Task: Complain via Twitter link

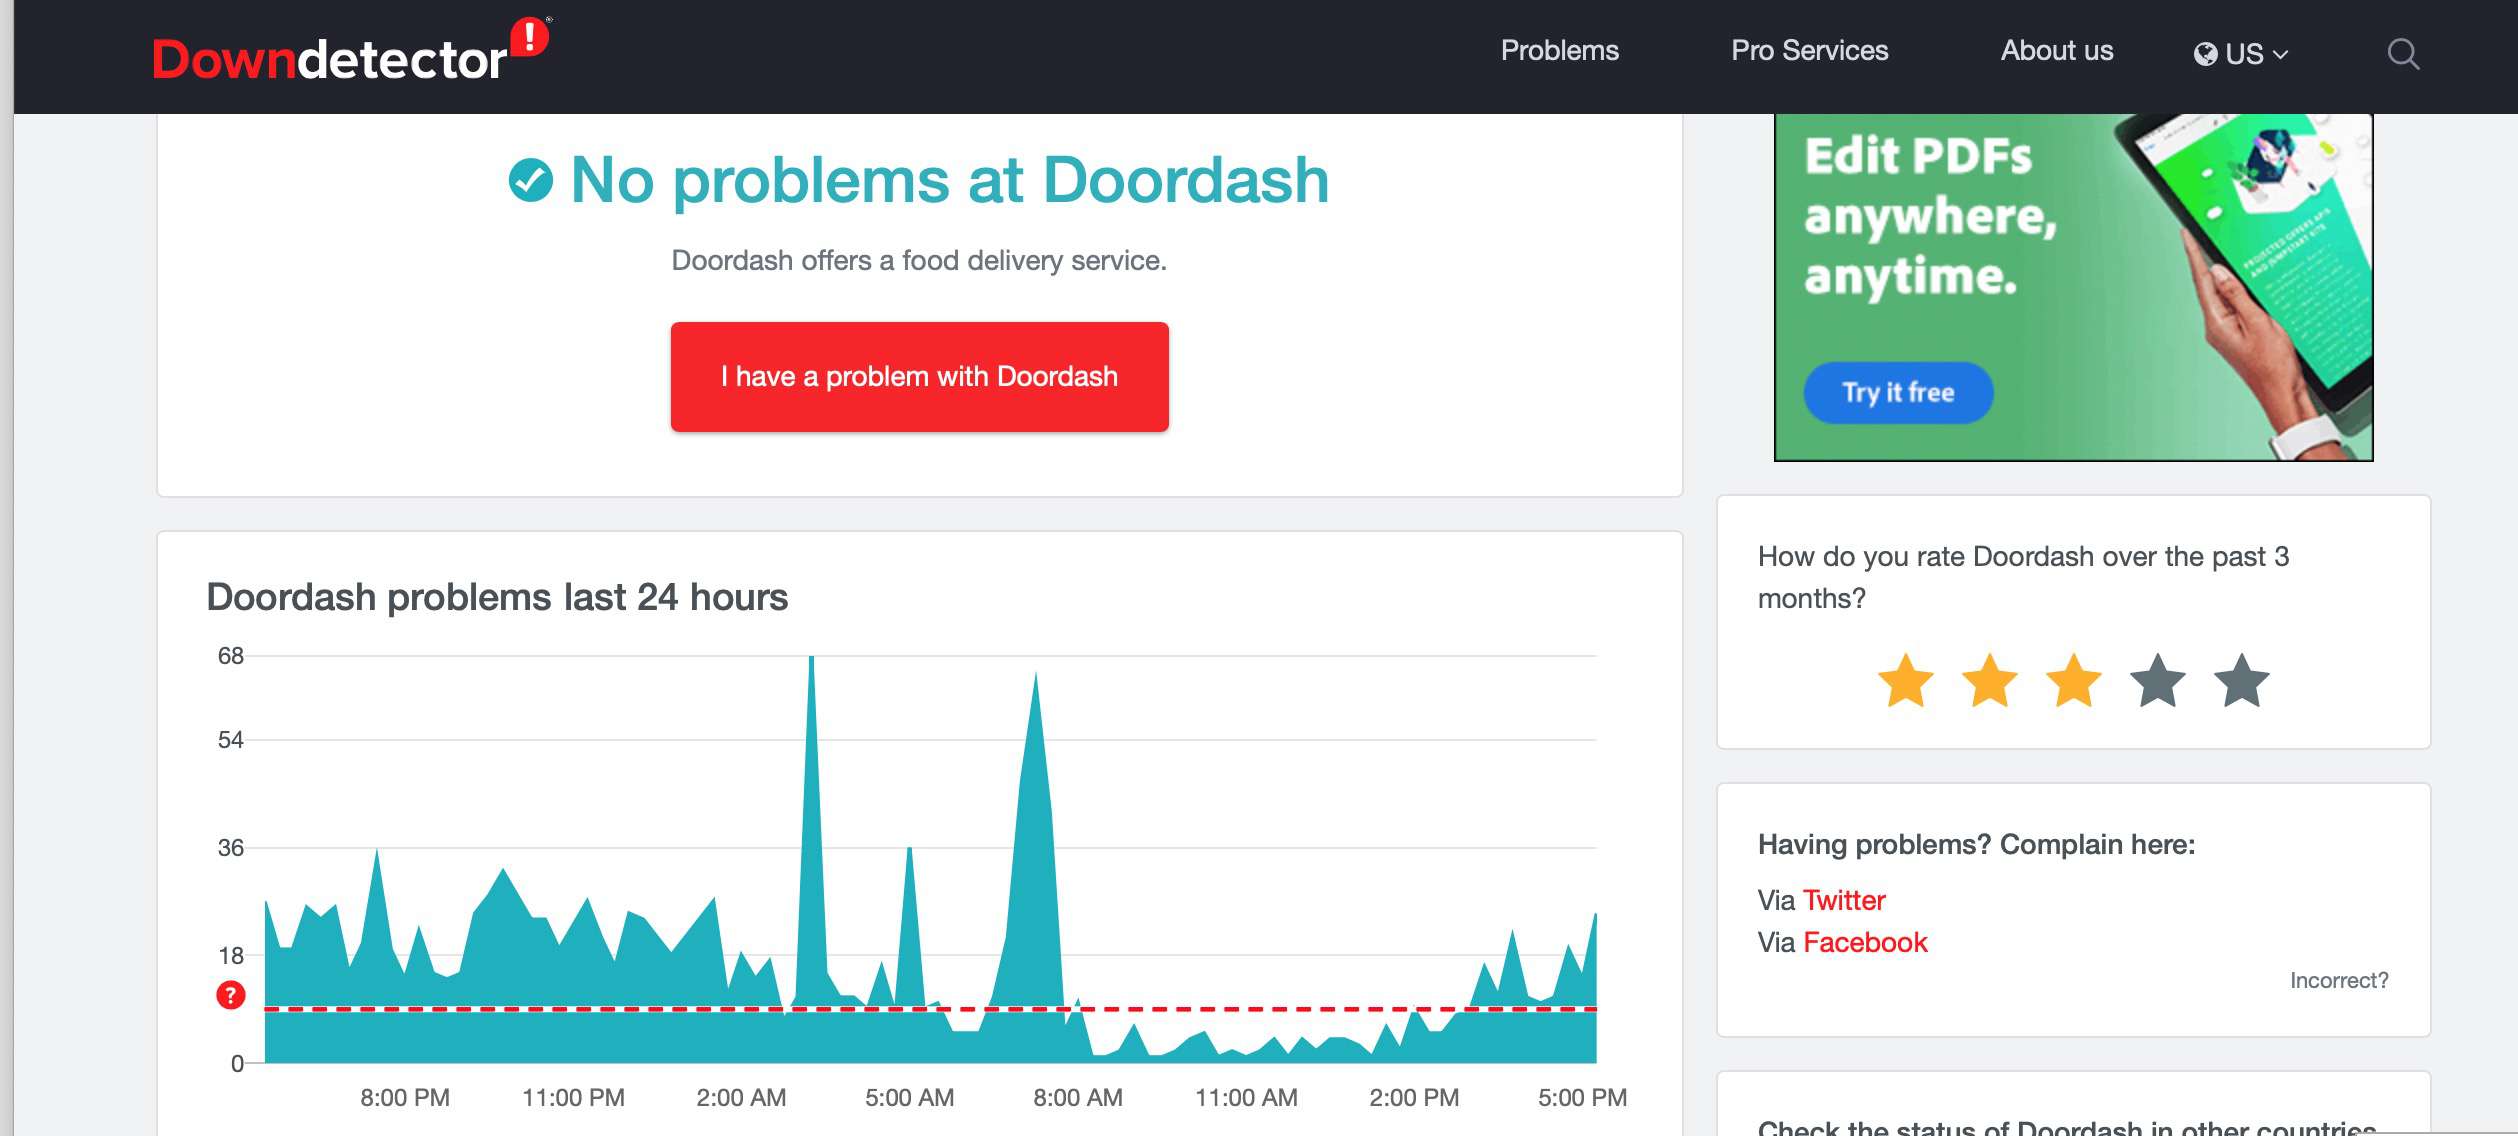Action: coord(1844,900)
